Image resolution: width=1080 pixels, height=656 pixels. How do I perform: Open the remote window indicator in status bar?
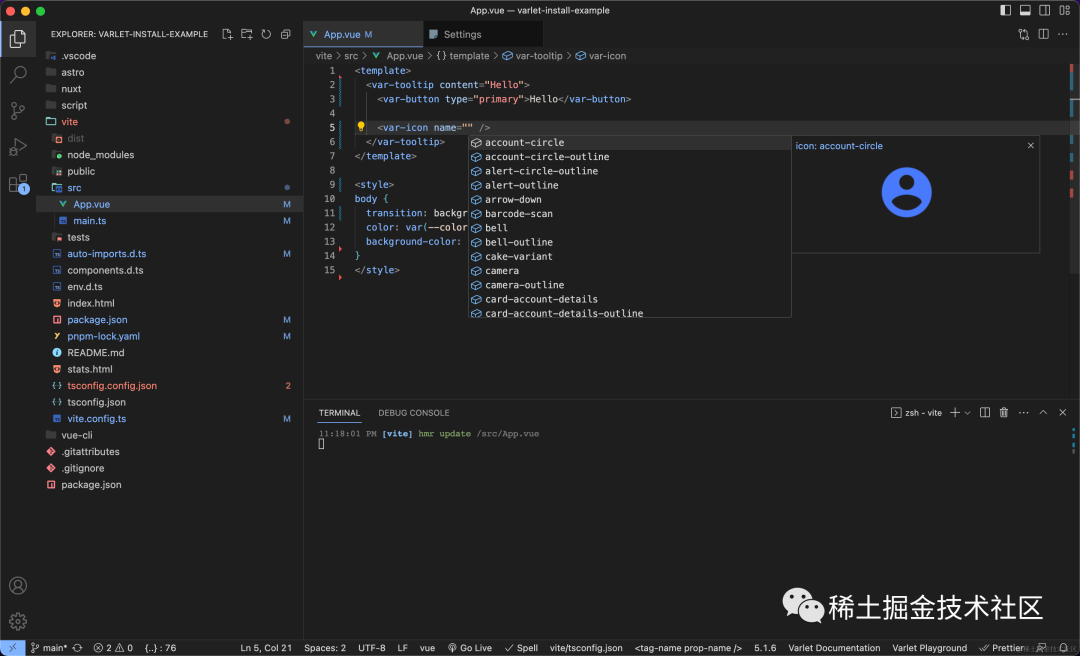tap(12, 648)
